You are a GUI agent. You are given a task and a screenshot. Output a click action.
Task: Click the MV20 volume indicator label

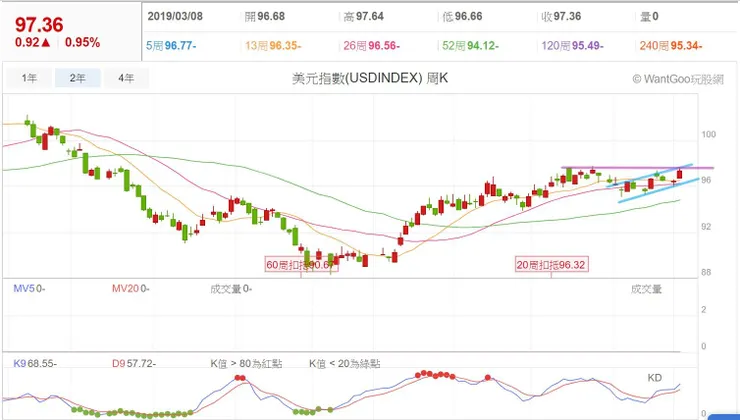click(131, 288)
